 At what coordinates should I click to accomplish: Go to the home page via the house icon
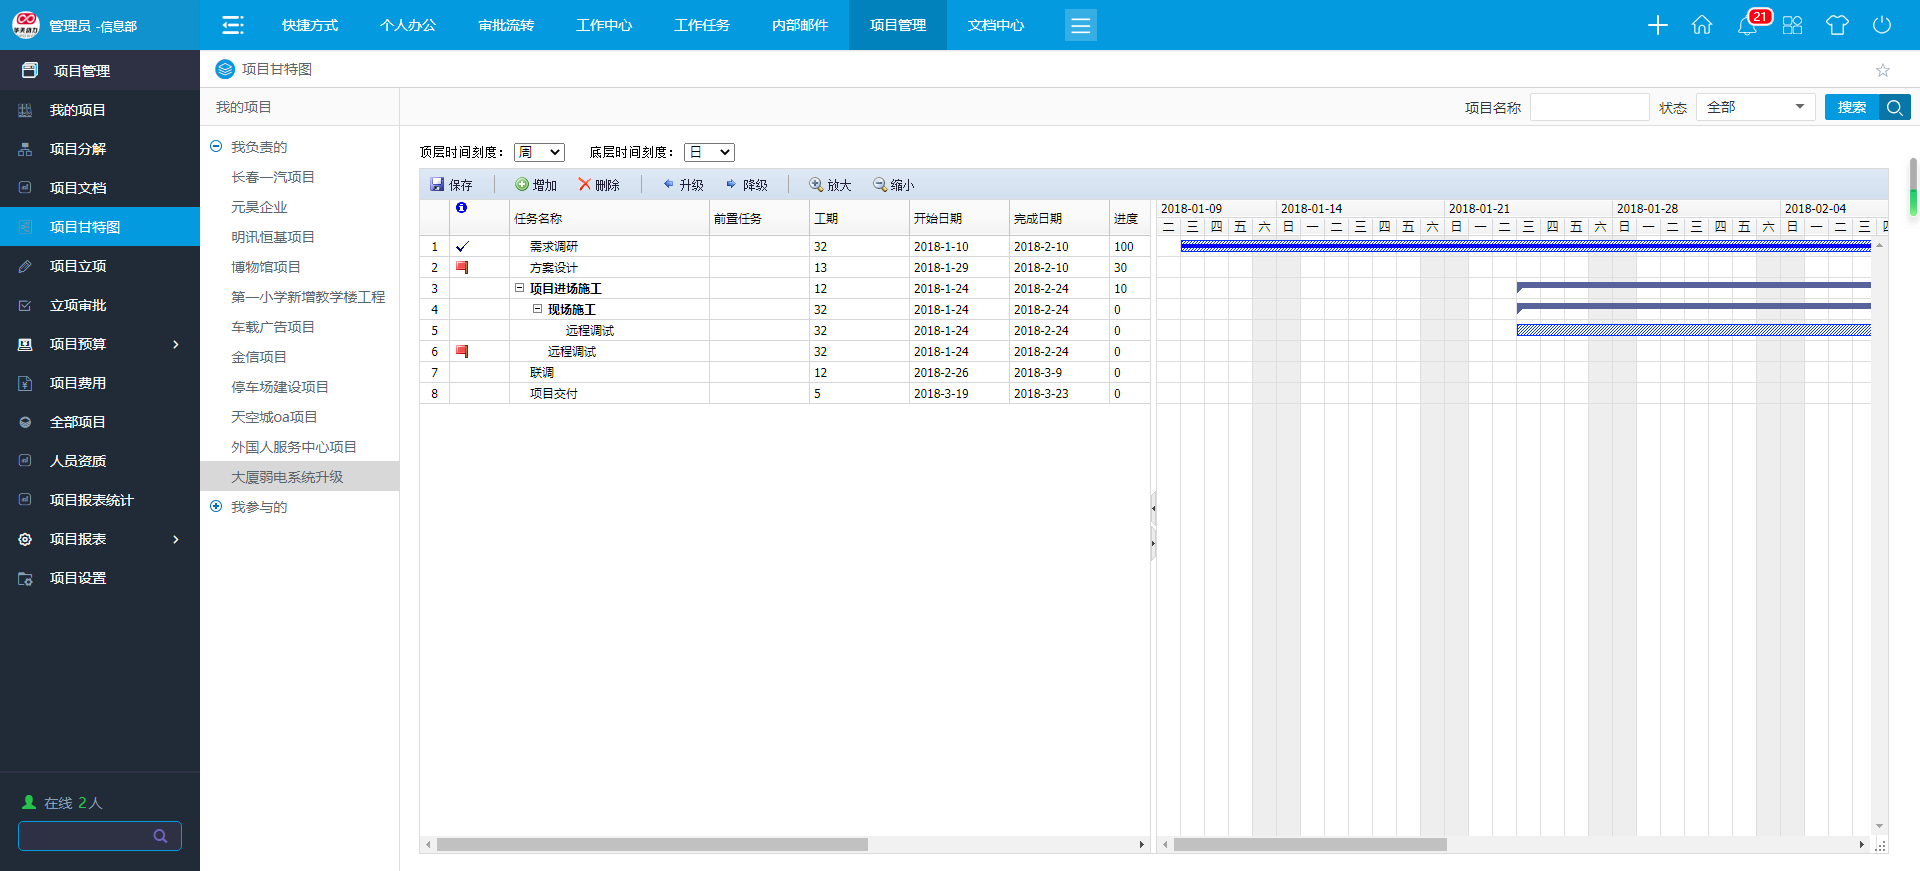point(1702,26)
